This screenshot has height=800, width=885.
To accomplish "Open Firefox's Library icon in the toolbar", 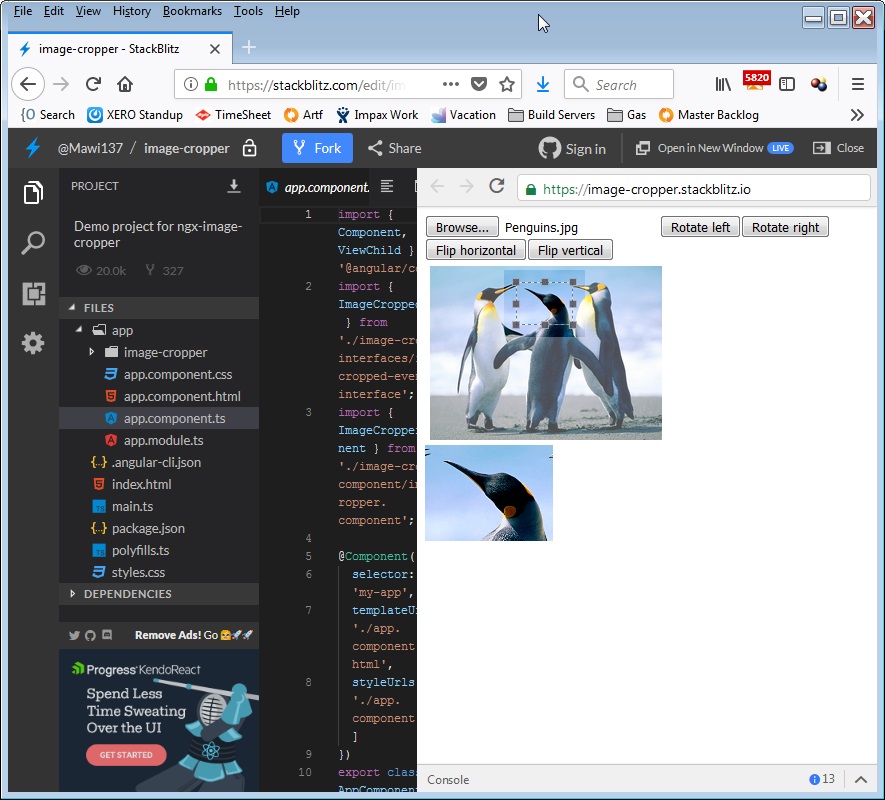I will [x=722, y=84].
